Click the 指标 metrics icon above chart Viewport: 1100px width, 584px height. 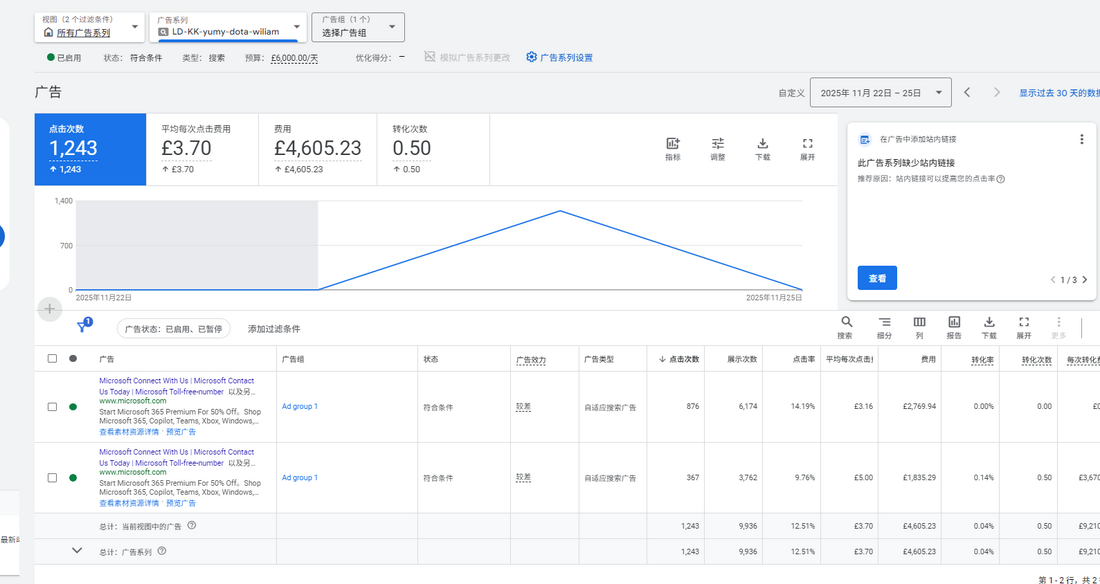(x=672, y=148)
